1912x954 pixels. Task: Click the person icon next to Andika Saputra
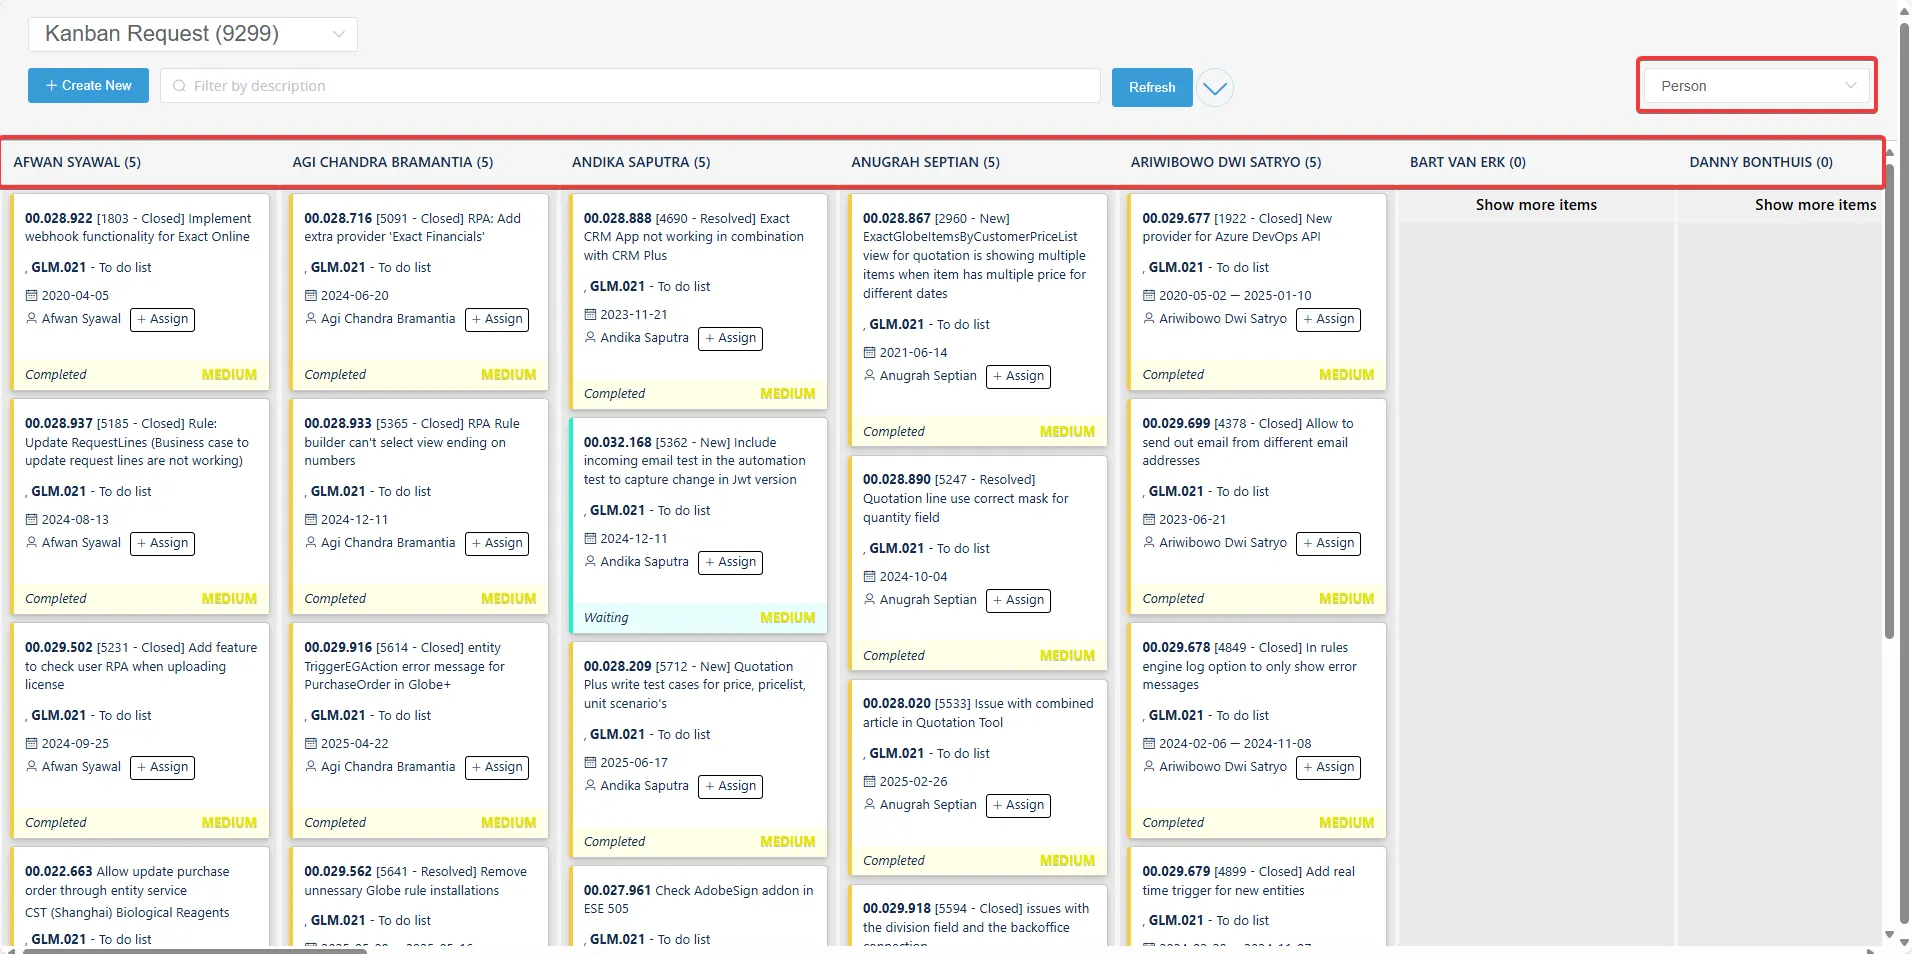pos(590,338)
